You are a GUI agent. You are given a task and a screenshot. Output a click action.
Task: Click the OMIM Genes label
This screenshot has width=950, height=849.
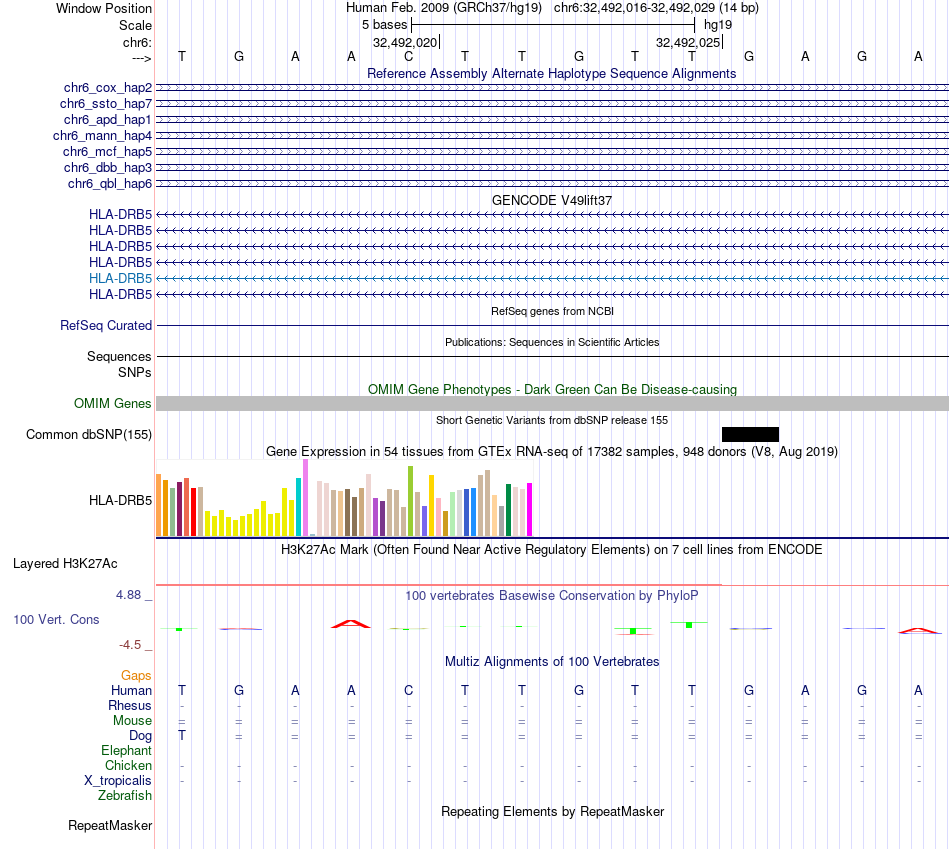pos(113,404)
